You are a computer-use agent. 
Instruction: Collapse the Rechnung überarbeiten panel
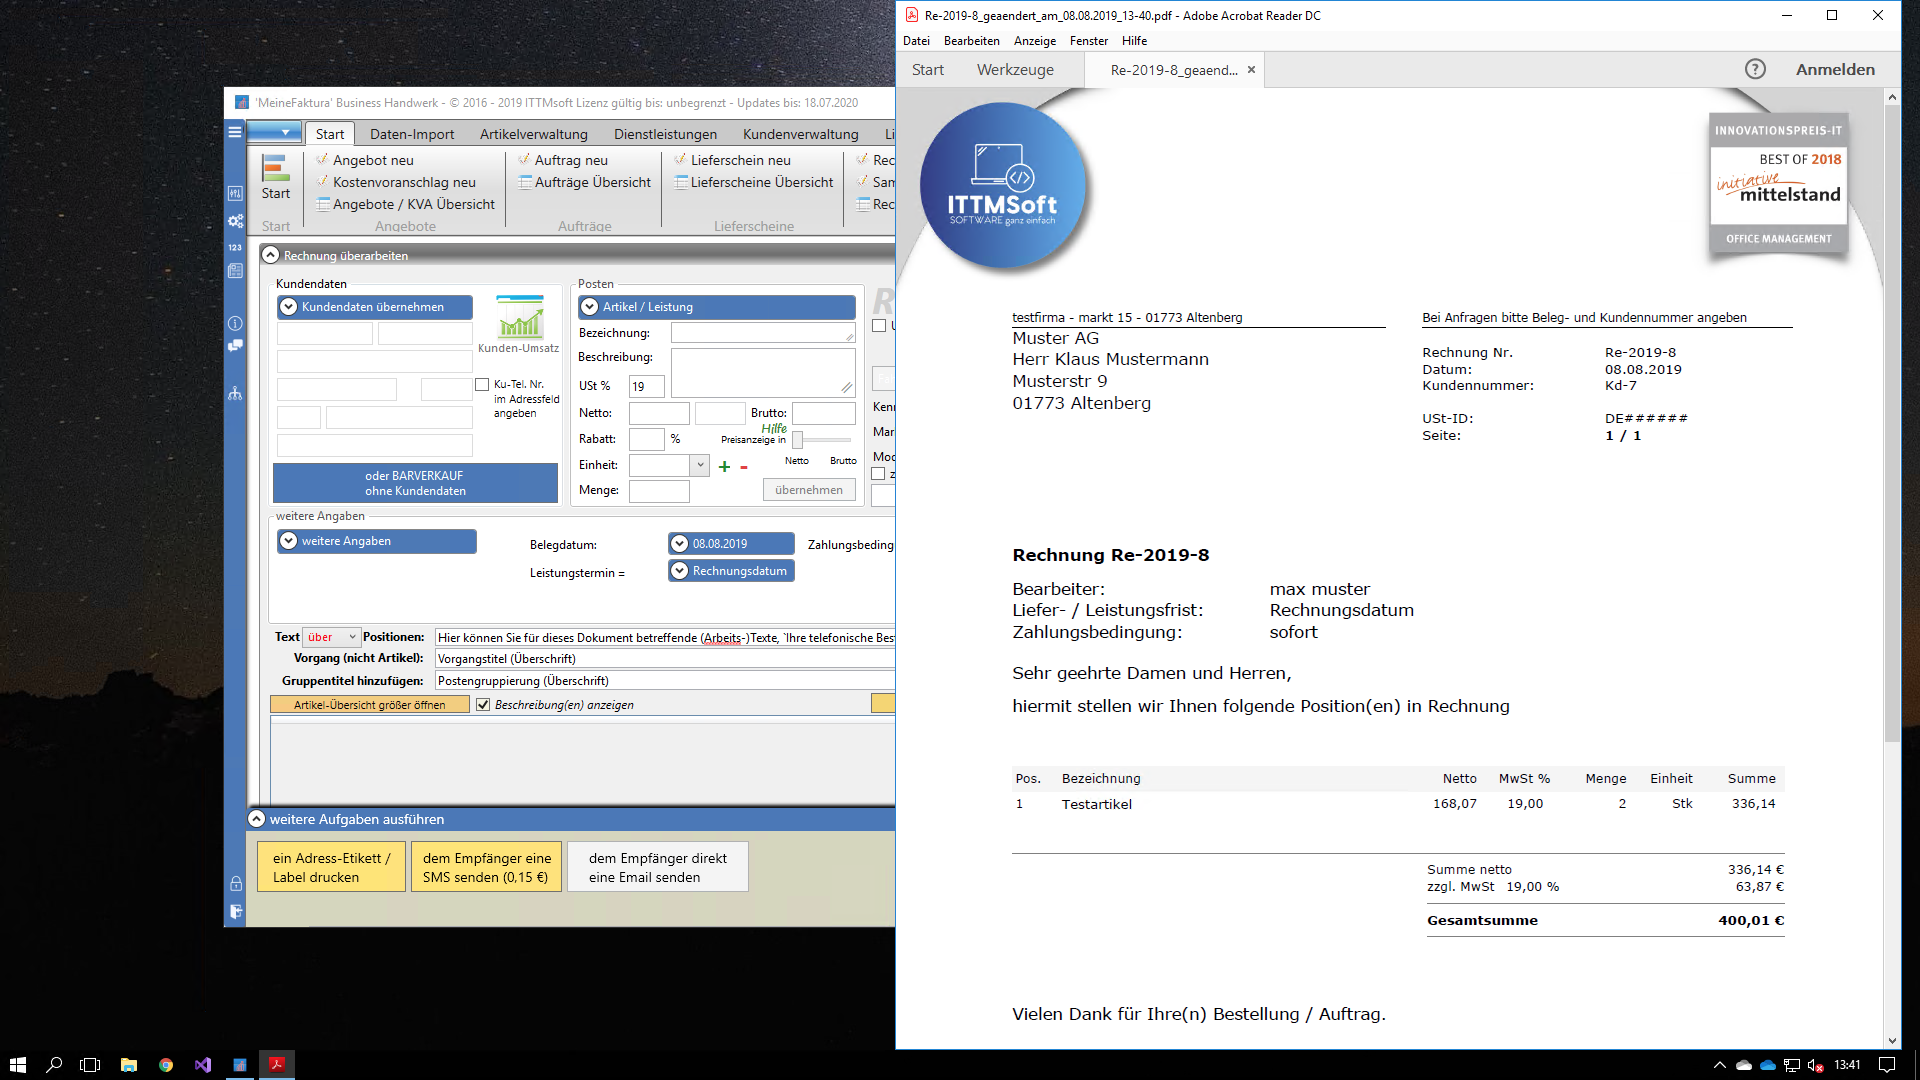tap(270, 256)
